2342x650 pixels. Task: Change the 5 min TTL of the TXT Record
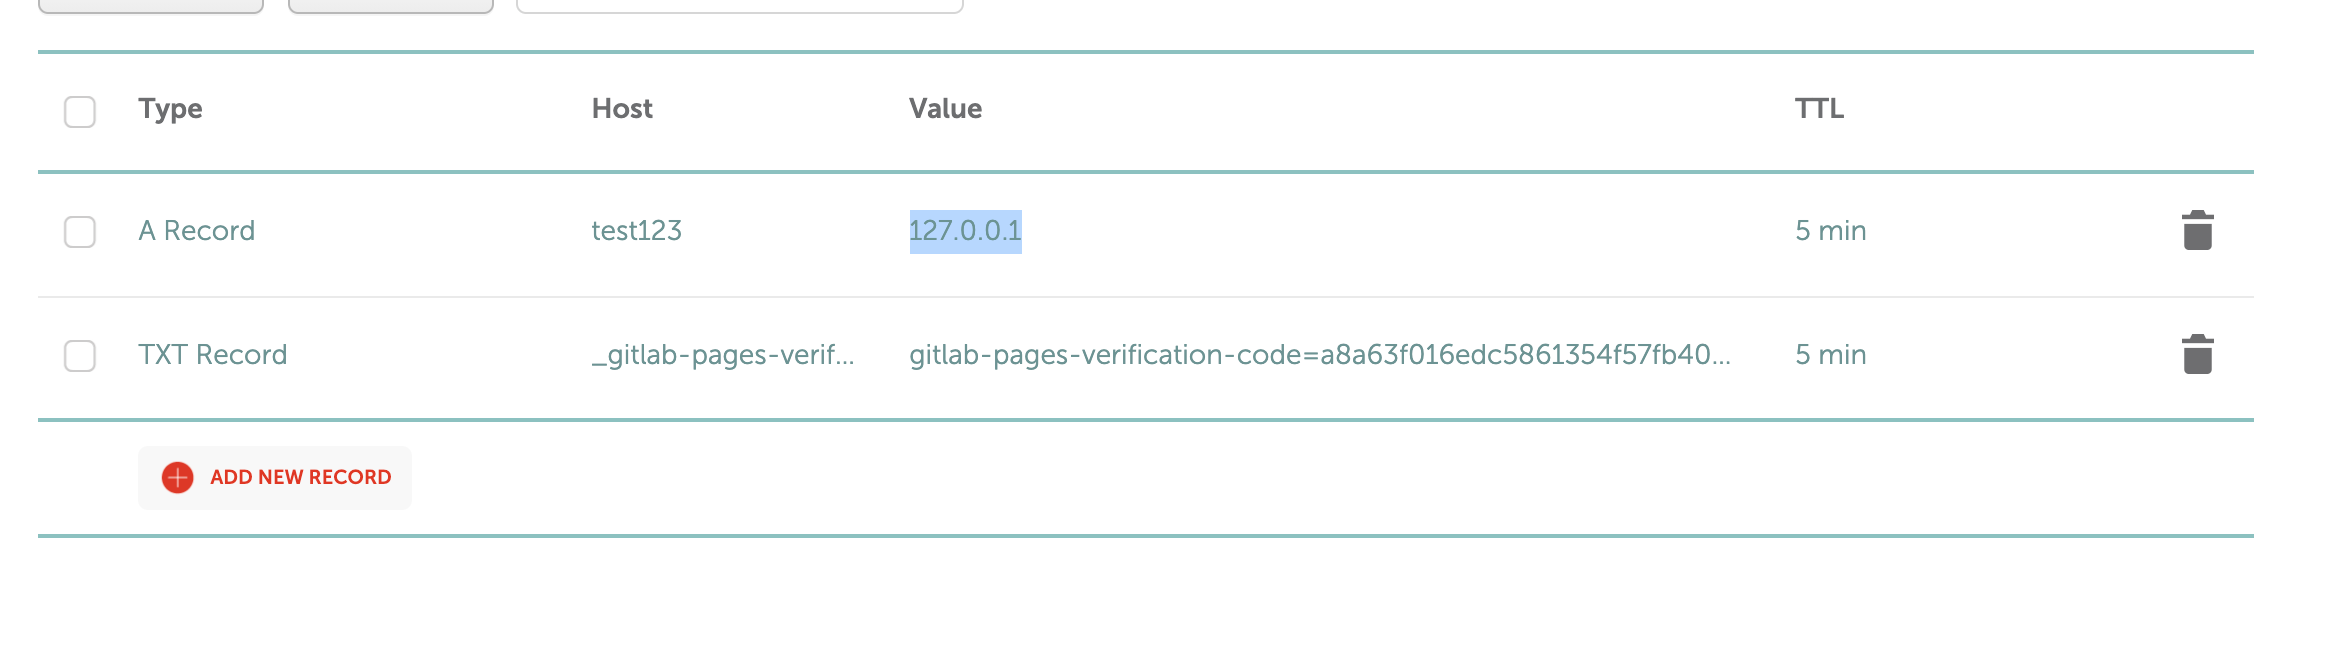[x=1830, y=355]
